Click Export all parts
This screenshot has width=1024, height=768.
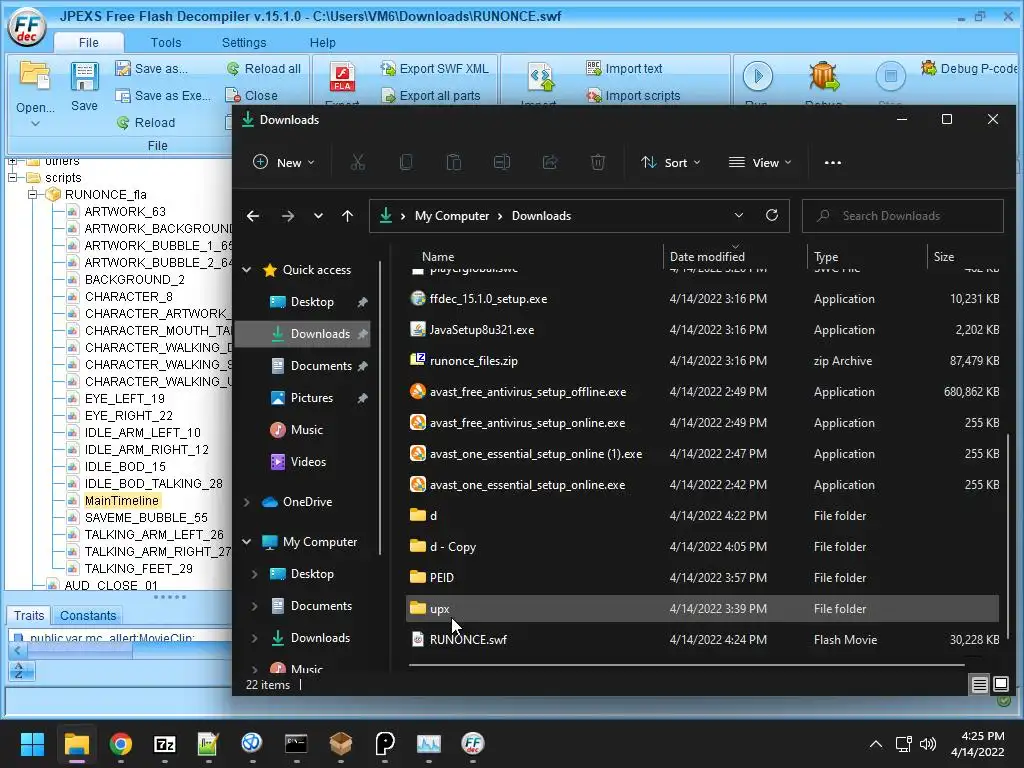click(431, 95)
